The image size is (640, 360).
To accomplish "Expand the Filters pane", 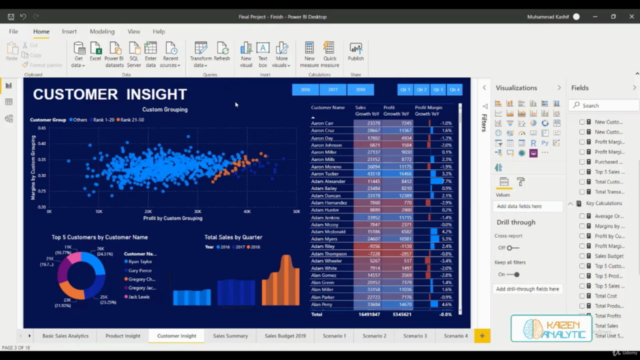I will [484, 88].
